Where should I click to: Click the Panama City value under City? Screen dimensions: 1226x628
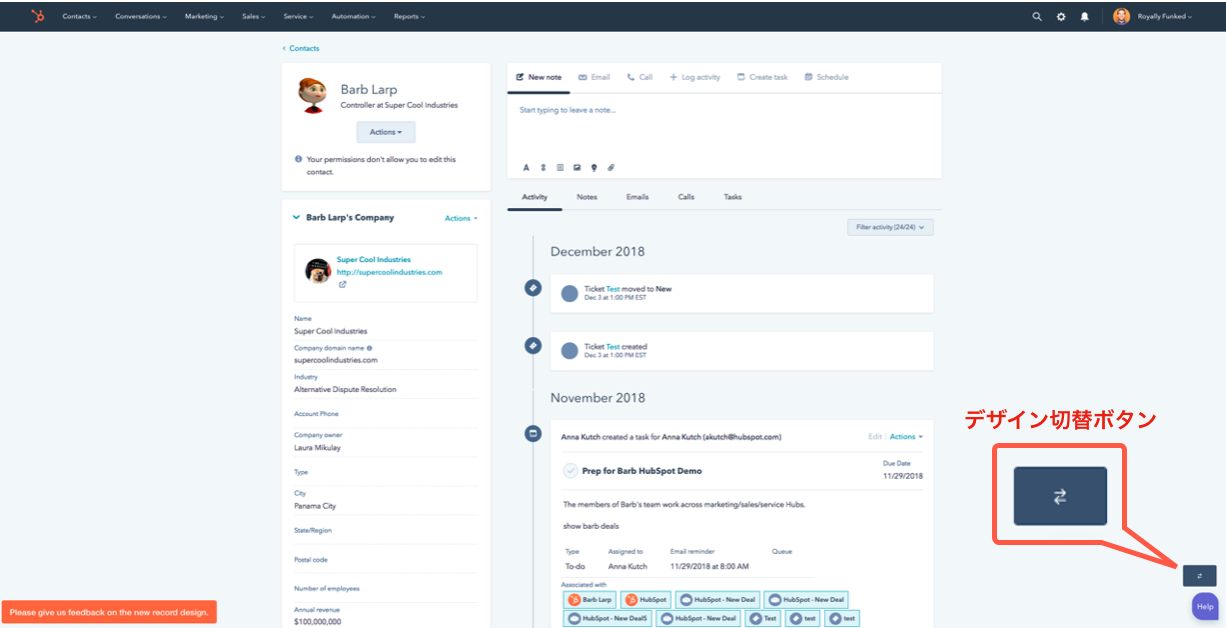click(315, 506)
